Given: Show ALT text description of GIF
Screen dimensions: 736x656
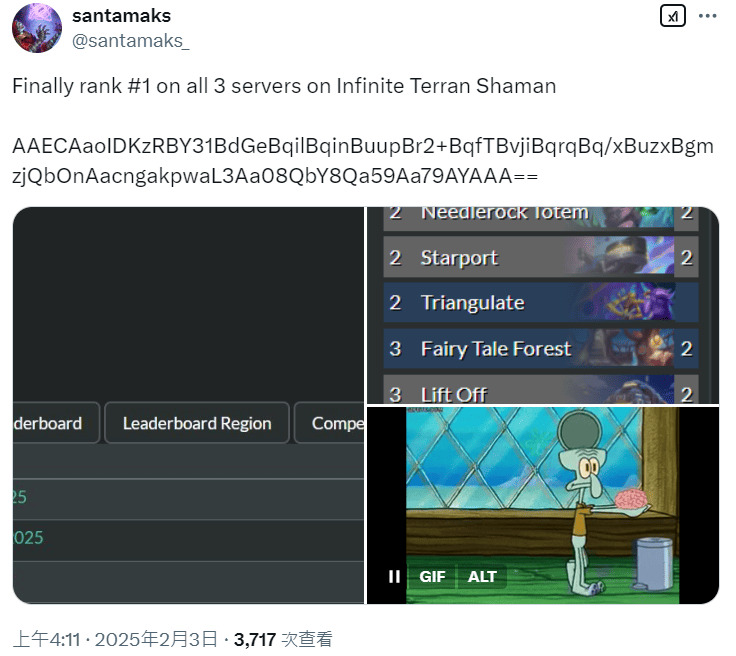Looking at the screenshot, I should pos(482,576).
